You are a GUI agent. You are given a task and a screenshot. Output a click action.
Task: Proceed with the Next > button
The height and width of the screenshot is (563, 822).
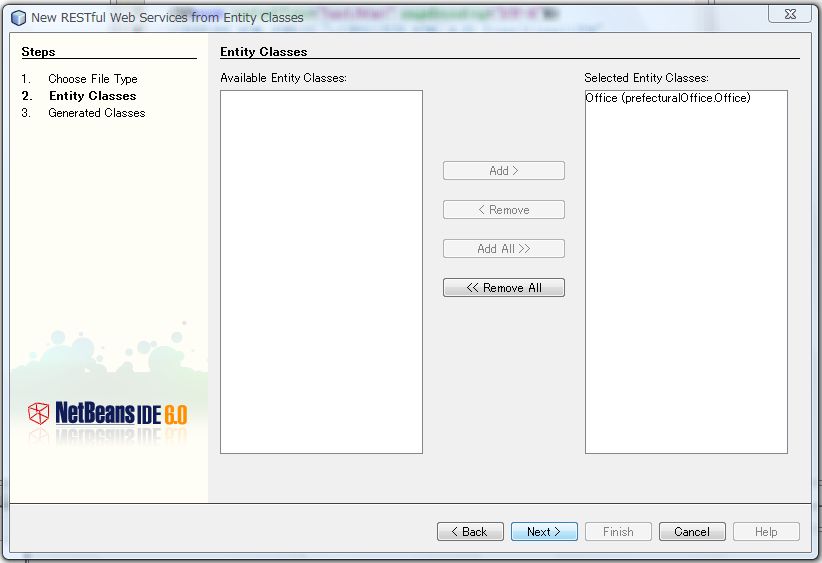[544, 532]
